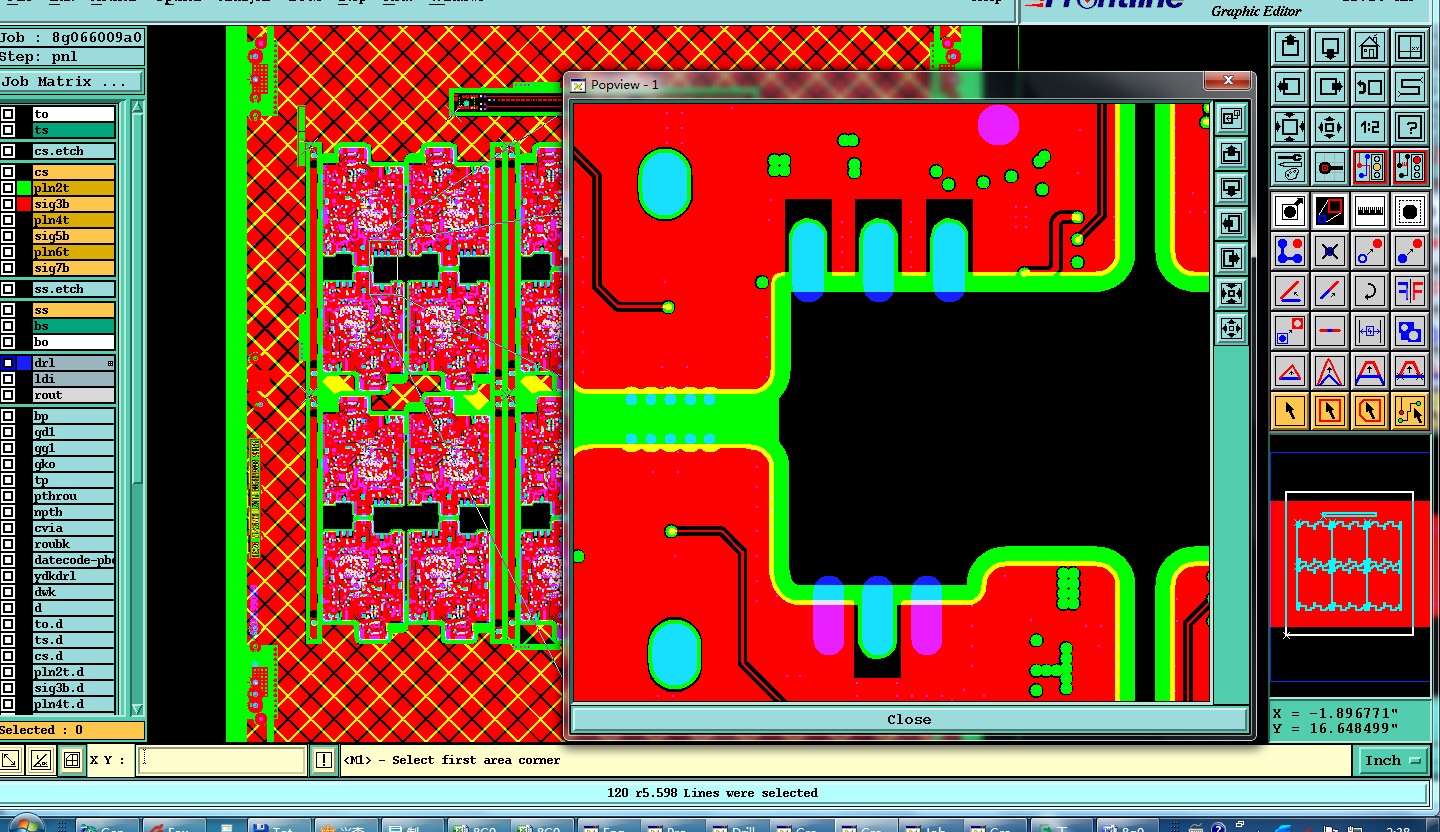This screenshot has width=1440, height=832.
Task: Select the 'gko' layer row
Action: pos(73,464)
